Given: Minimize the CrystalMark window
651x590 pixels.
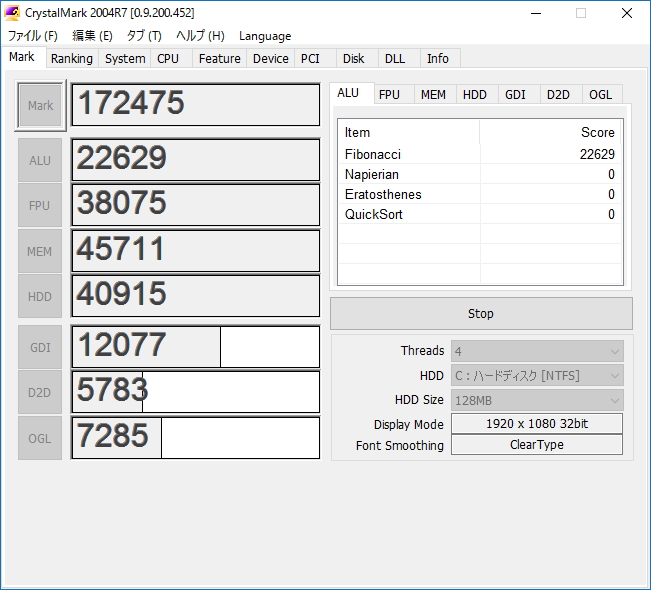Looking at the screenshot, I should 536,13.
